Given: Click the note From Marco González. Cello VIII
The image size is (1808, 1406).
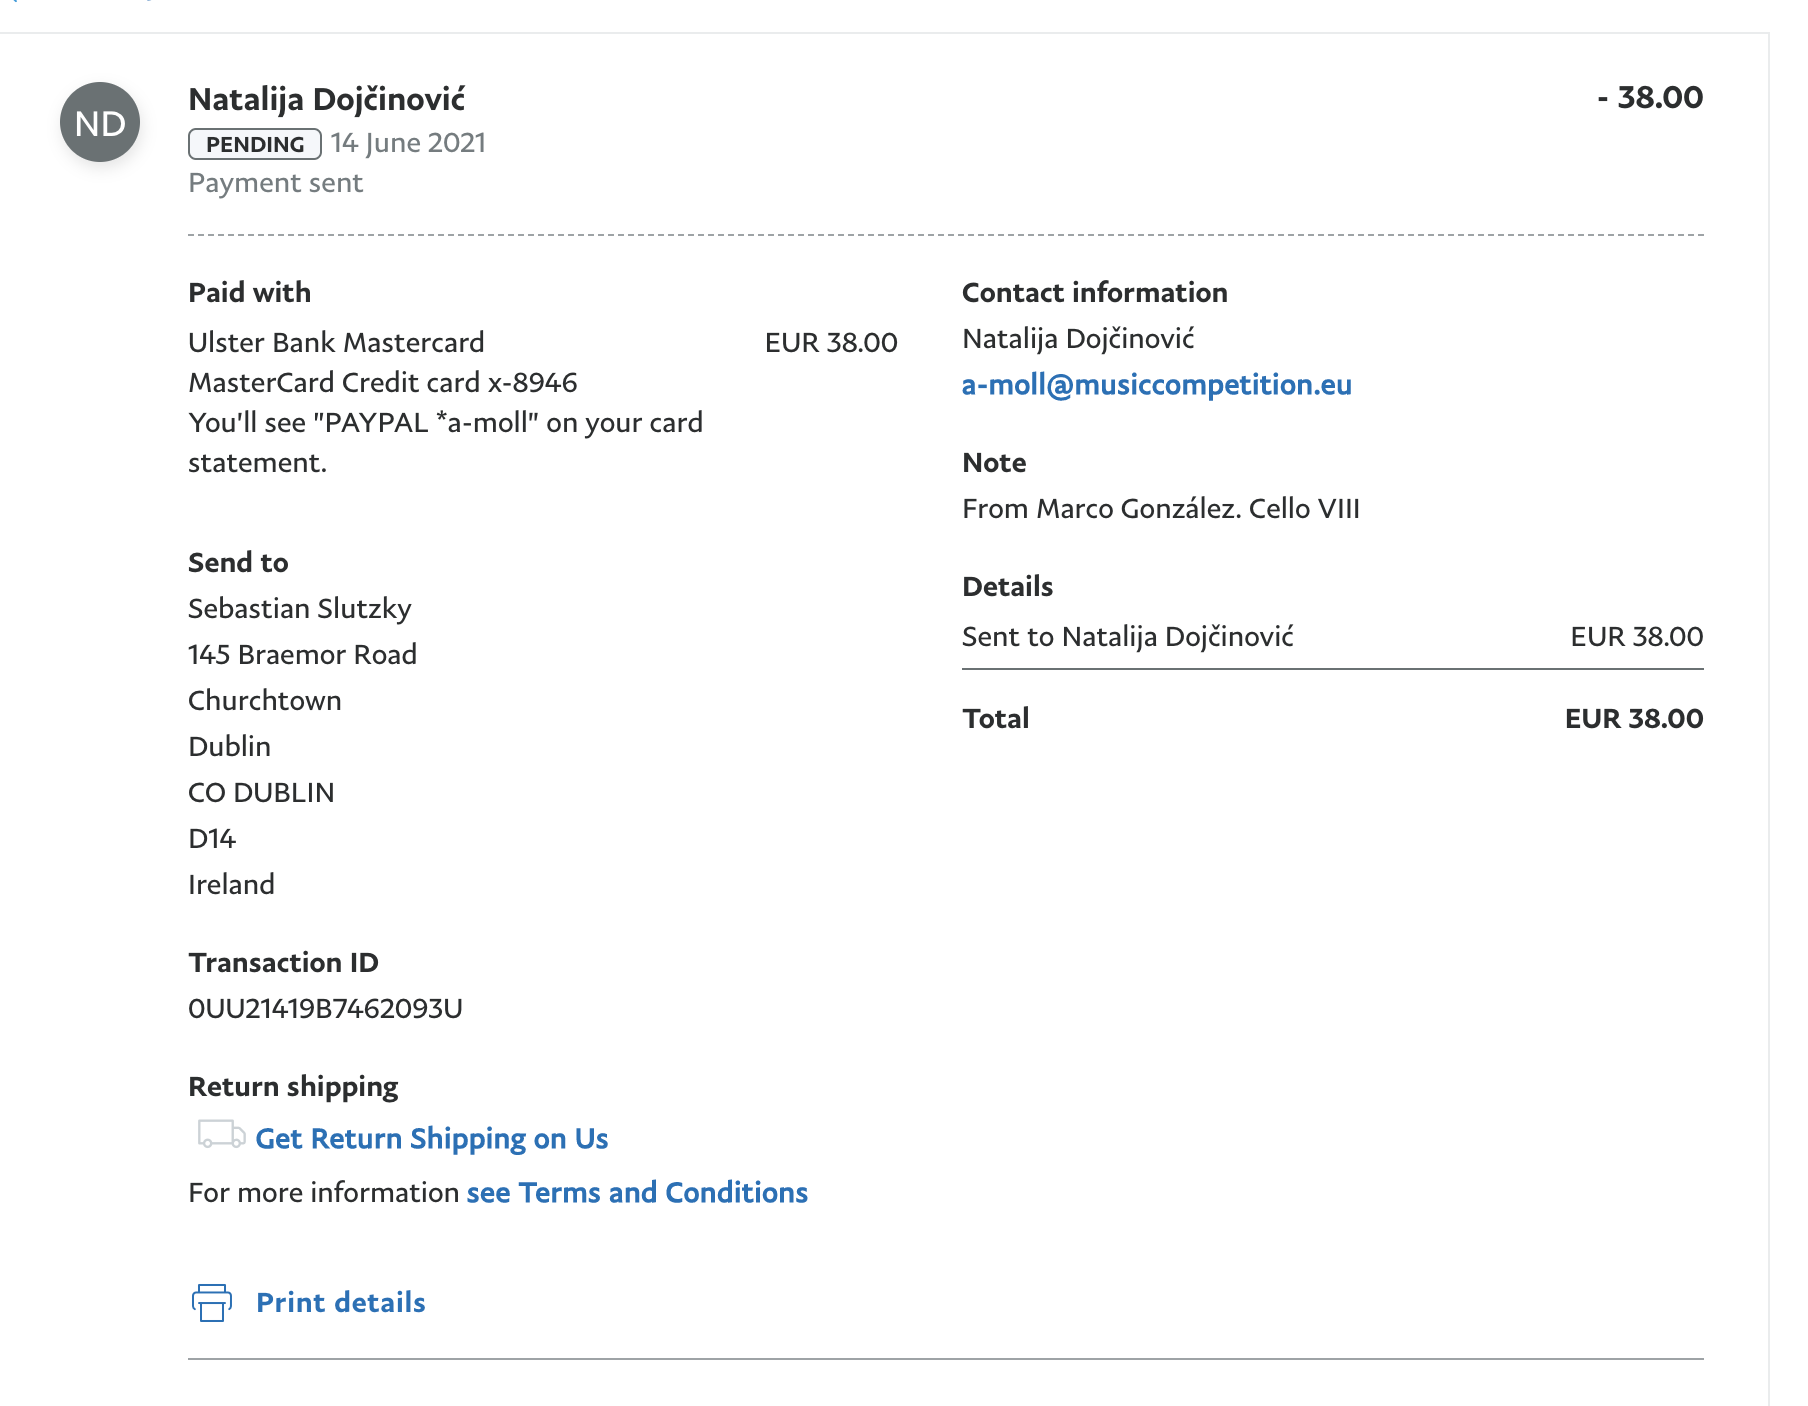Looking at the screenshot, I should tap(1160, 509).
